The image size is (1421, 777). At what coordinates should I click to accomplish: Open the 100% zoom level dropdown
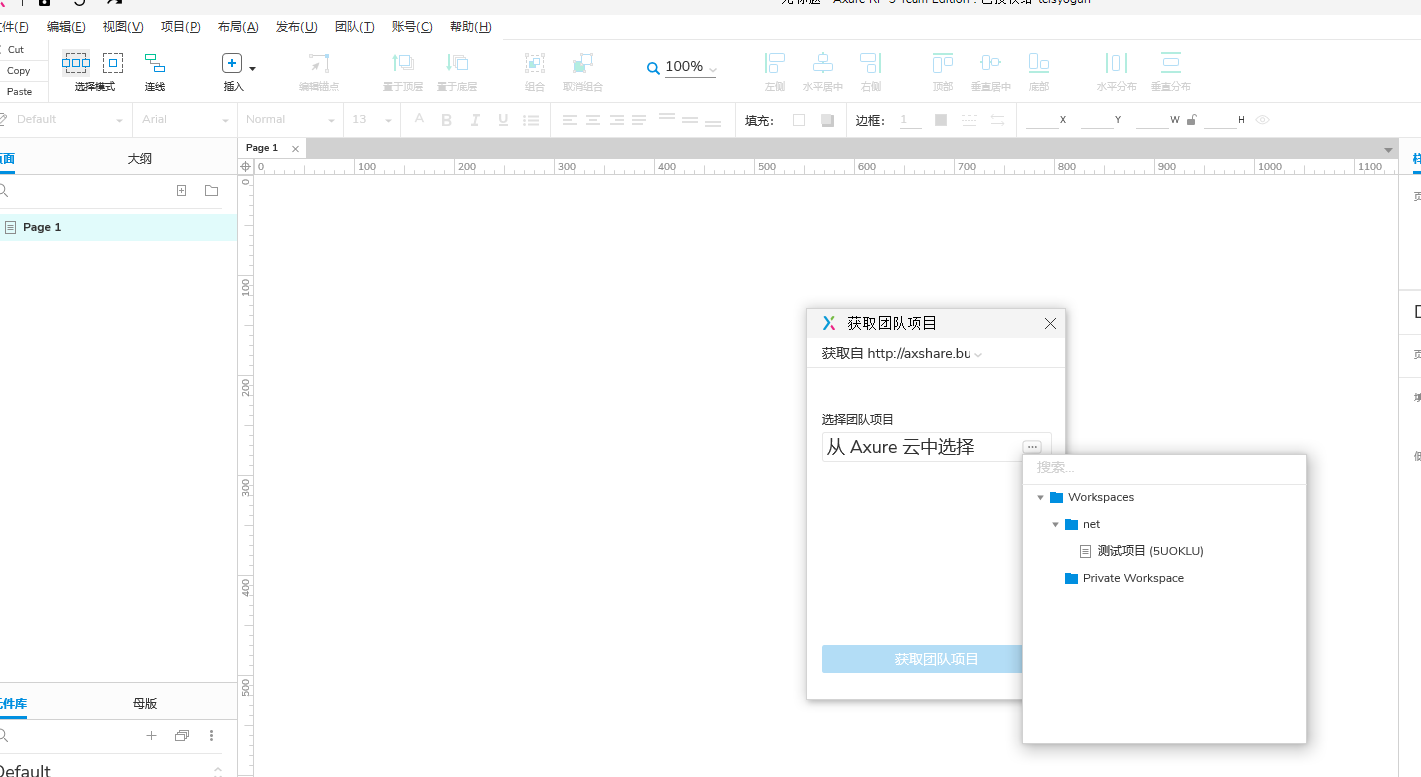coord(713,70)
